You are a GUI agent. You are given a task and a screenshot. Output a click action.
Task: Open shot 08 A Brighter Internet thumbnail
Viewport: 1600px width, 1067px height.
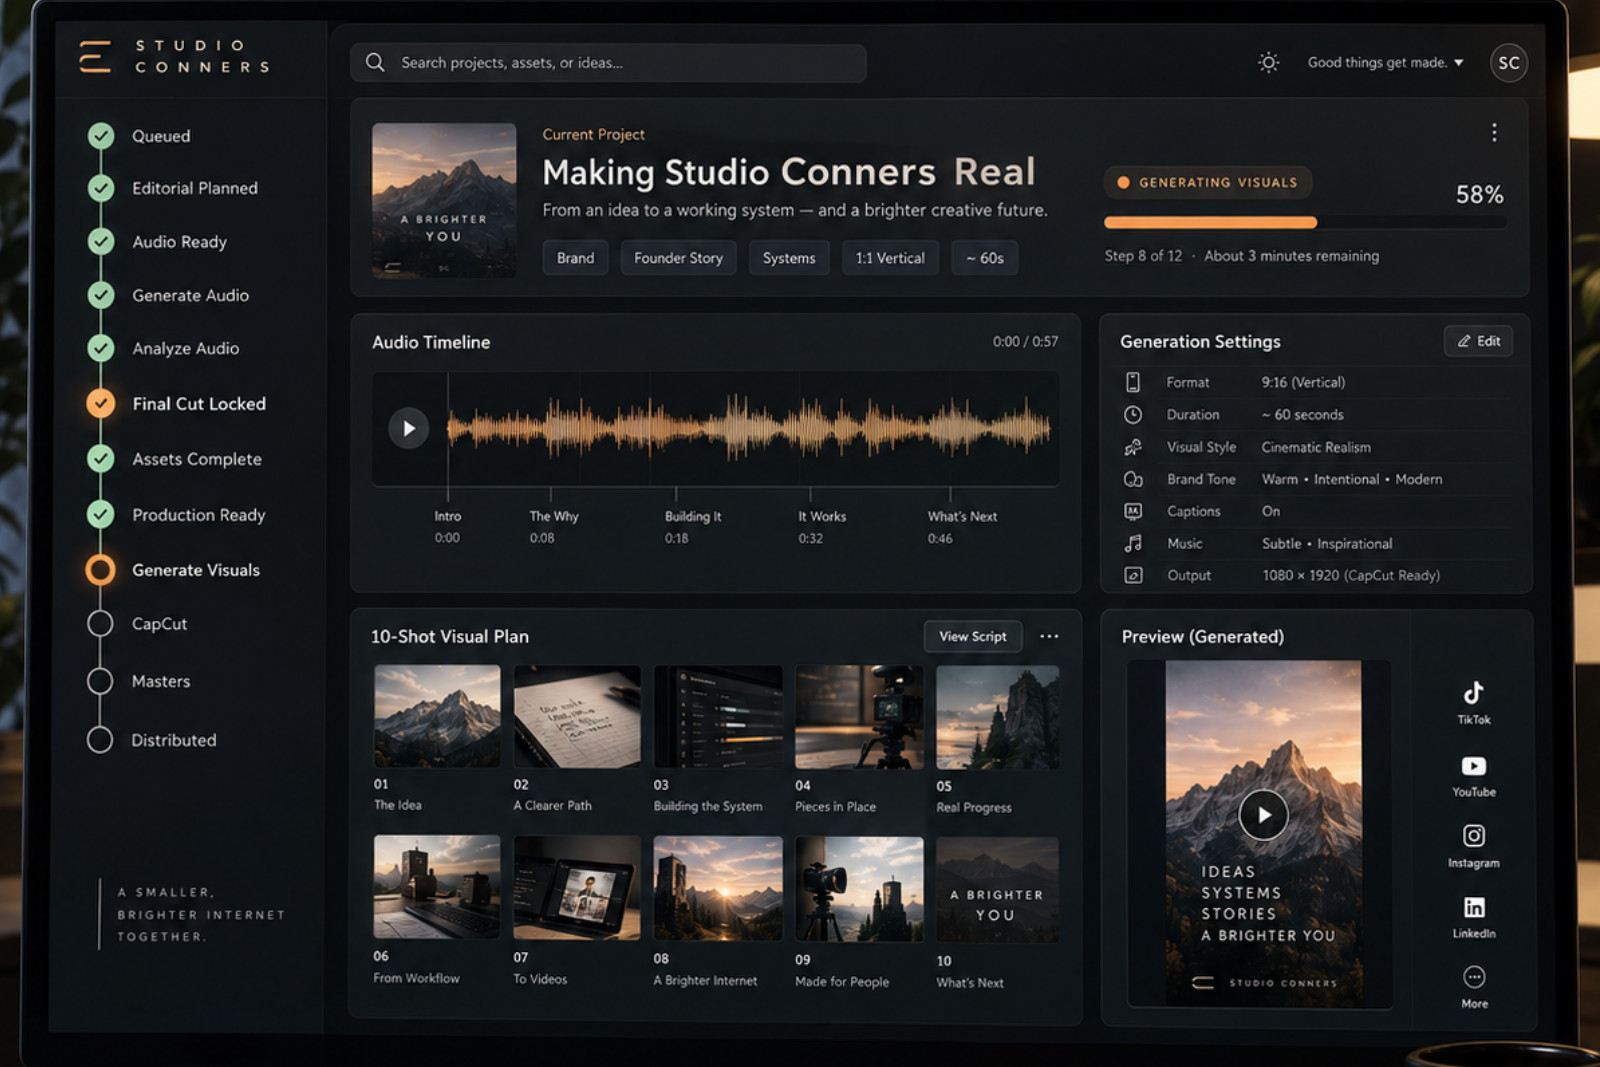pos(718,888)
